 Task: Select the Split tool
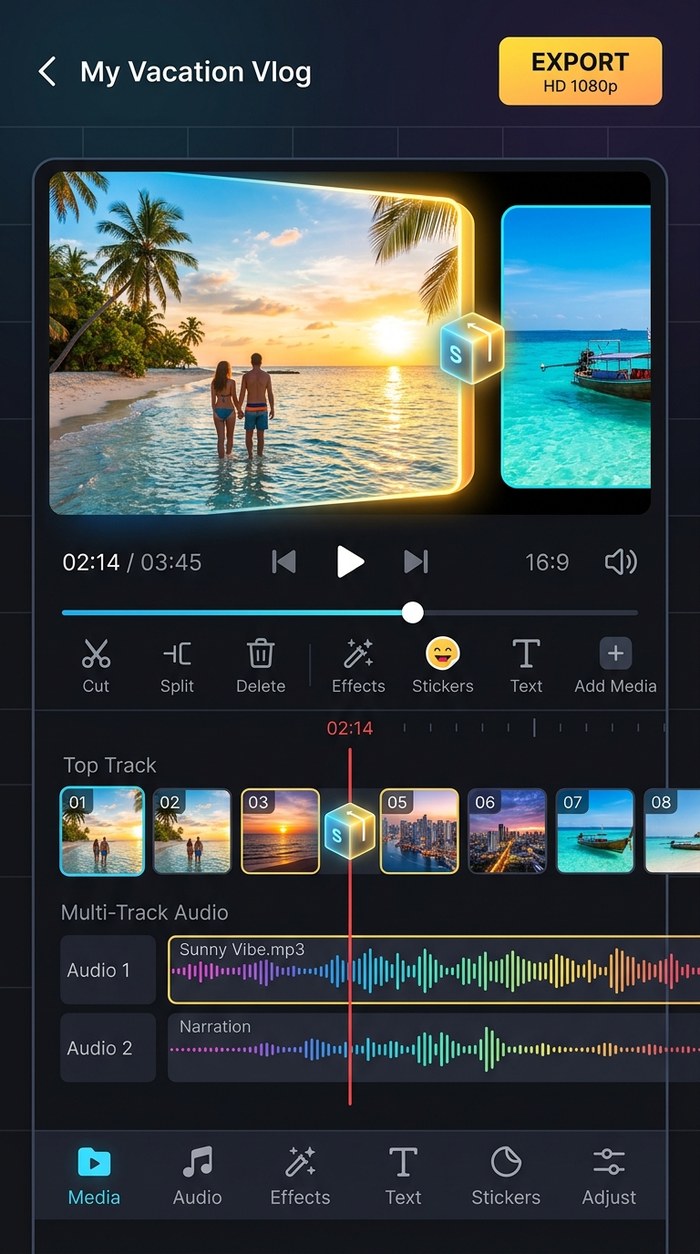[177, 666]
